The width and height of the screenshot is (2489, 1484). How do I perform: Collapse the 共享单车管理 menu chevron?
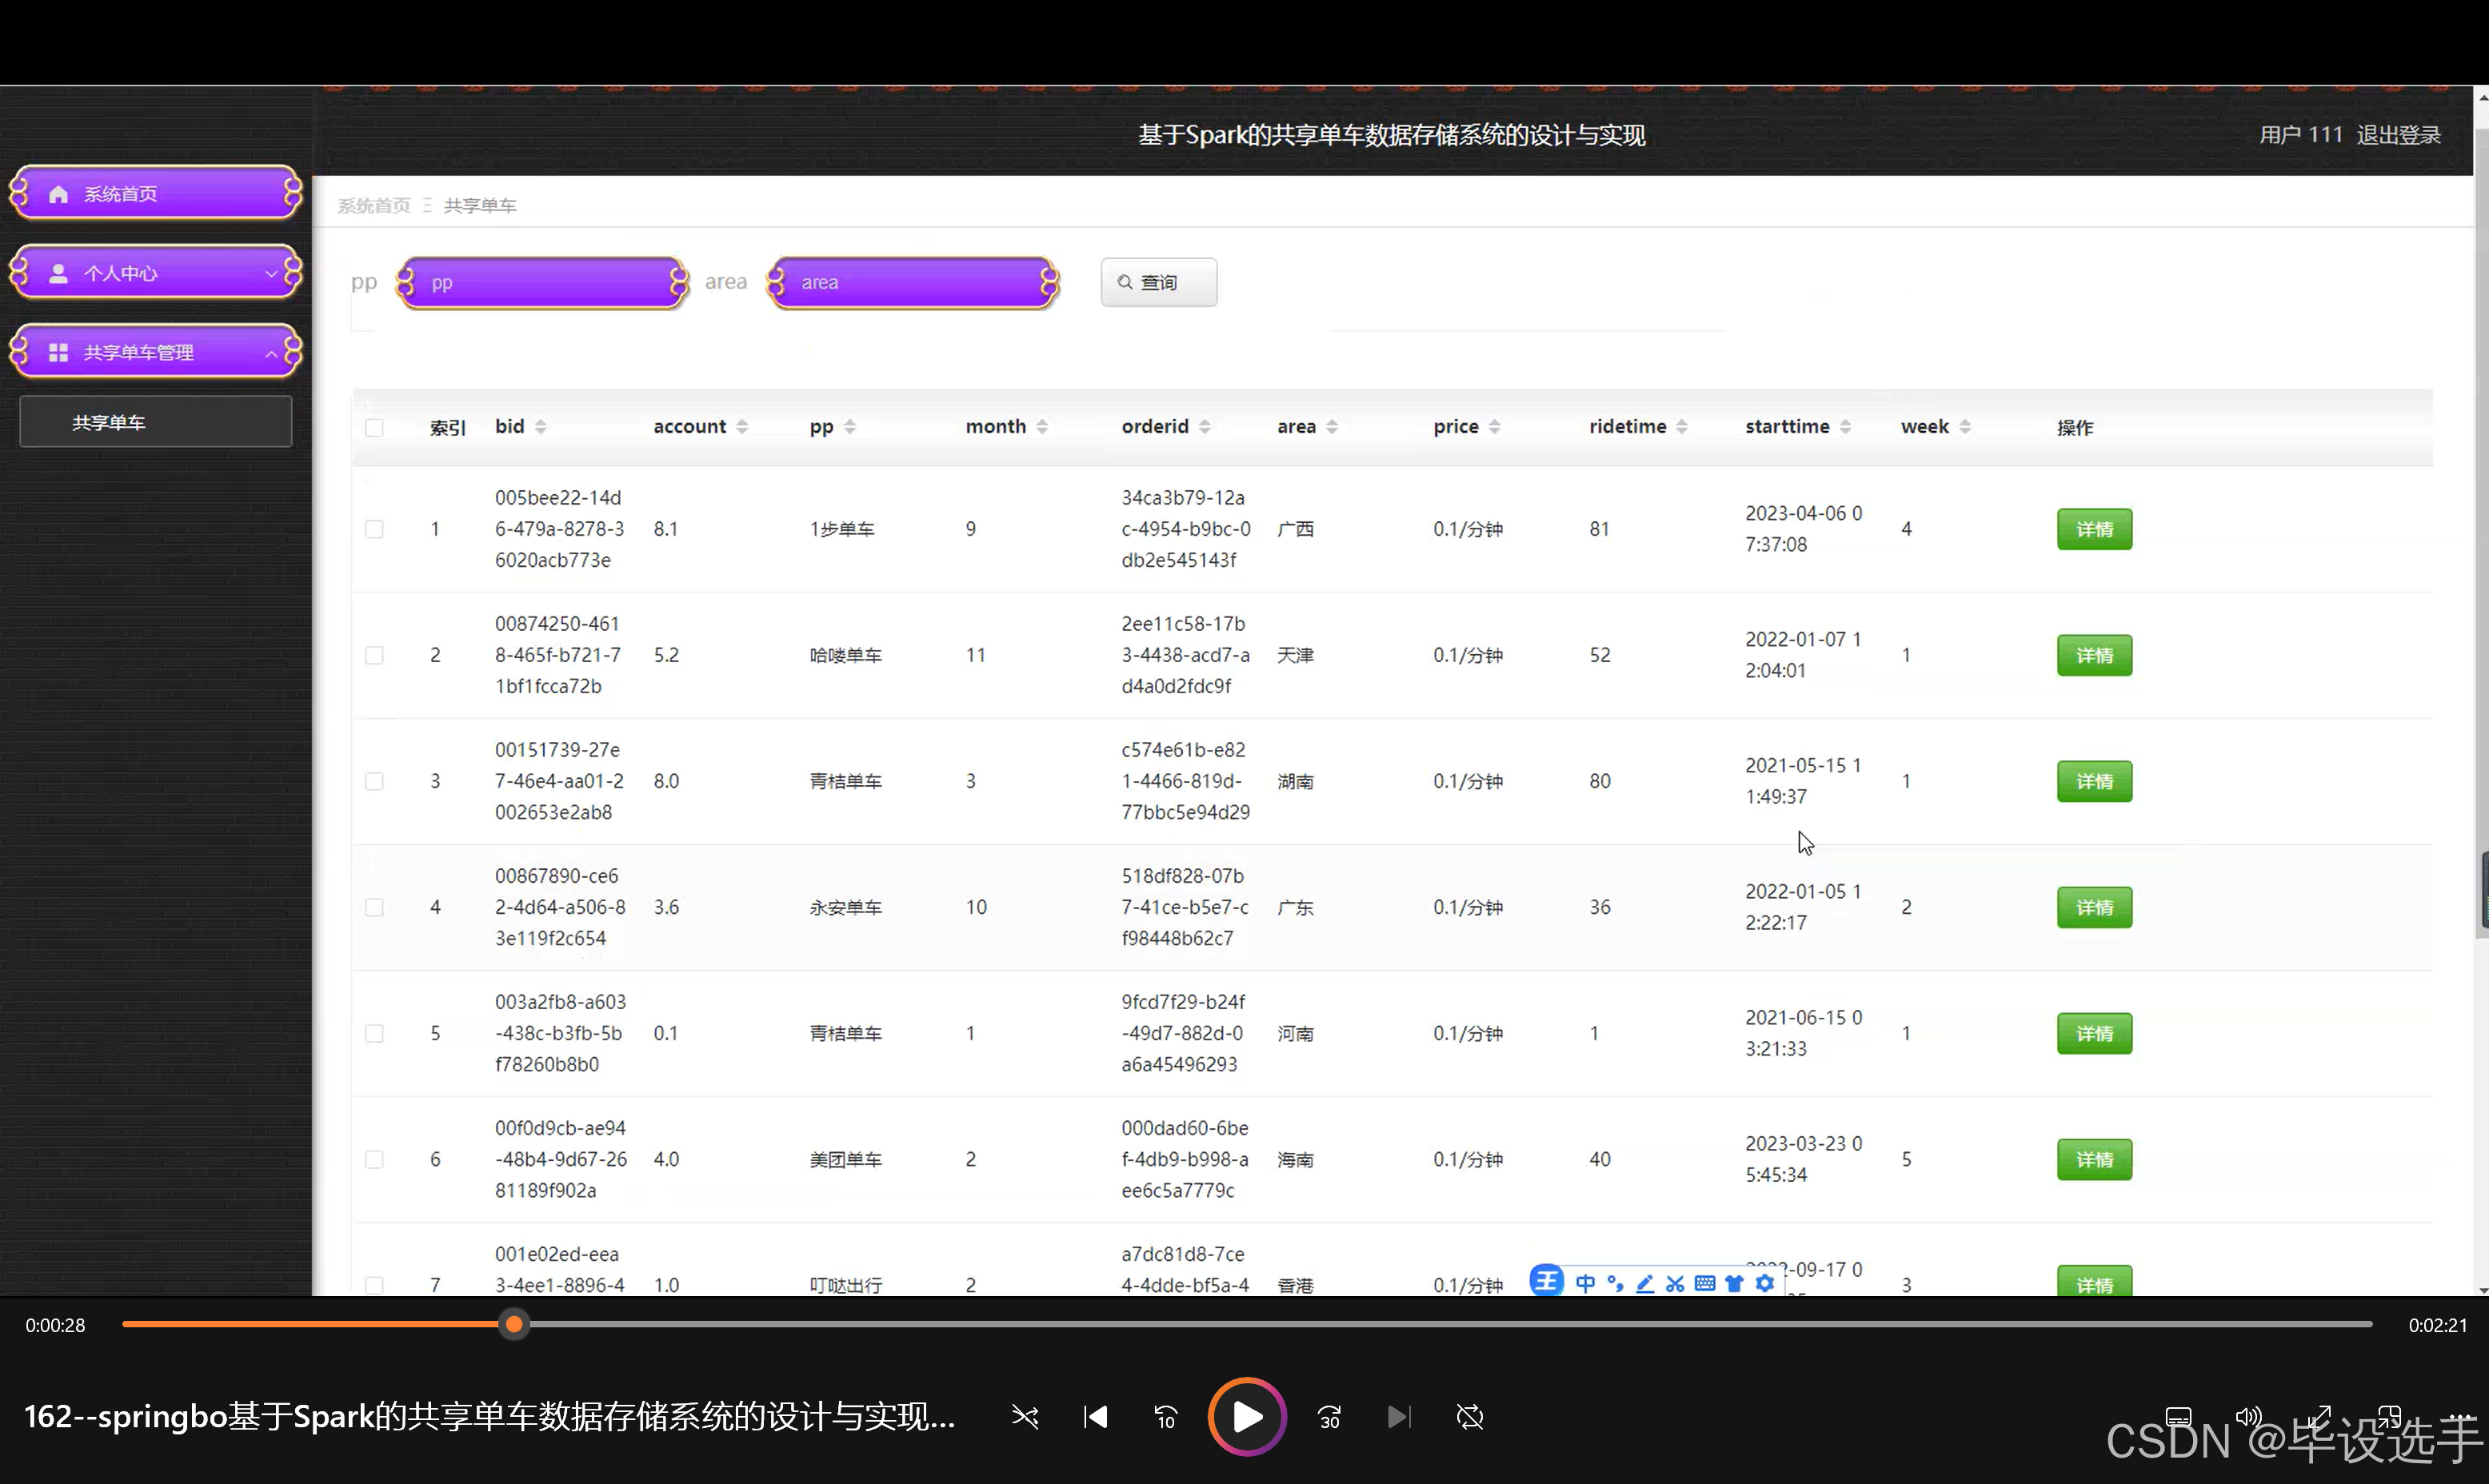tap(271, 353)
